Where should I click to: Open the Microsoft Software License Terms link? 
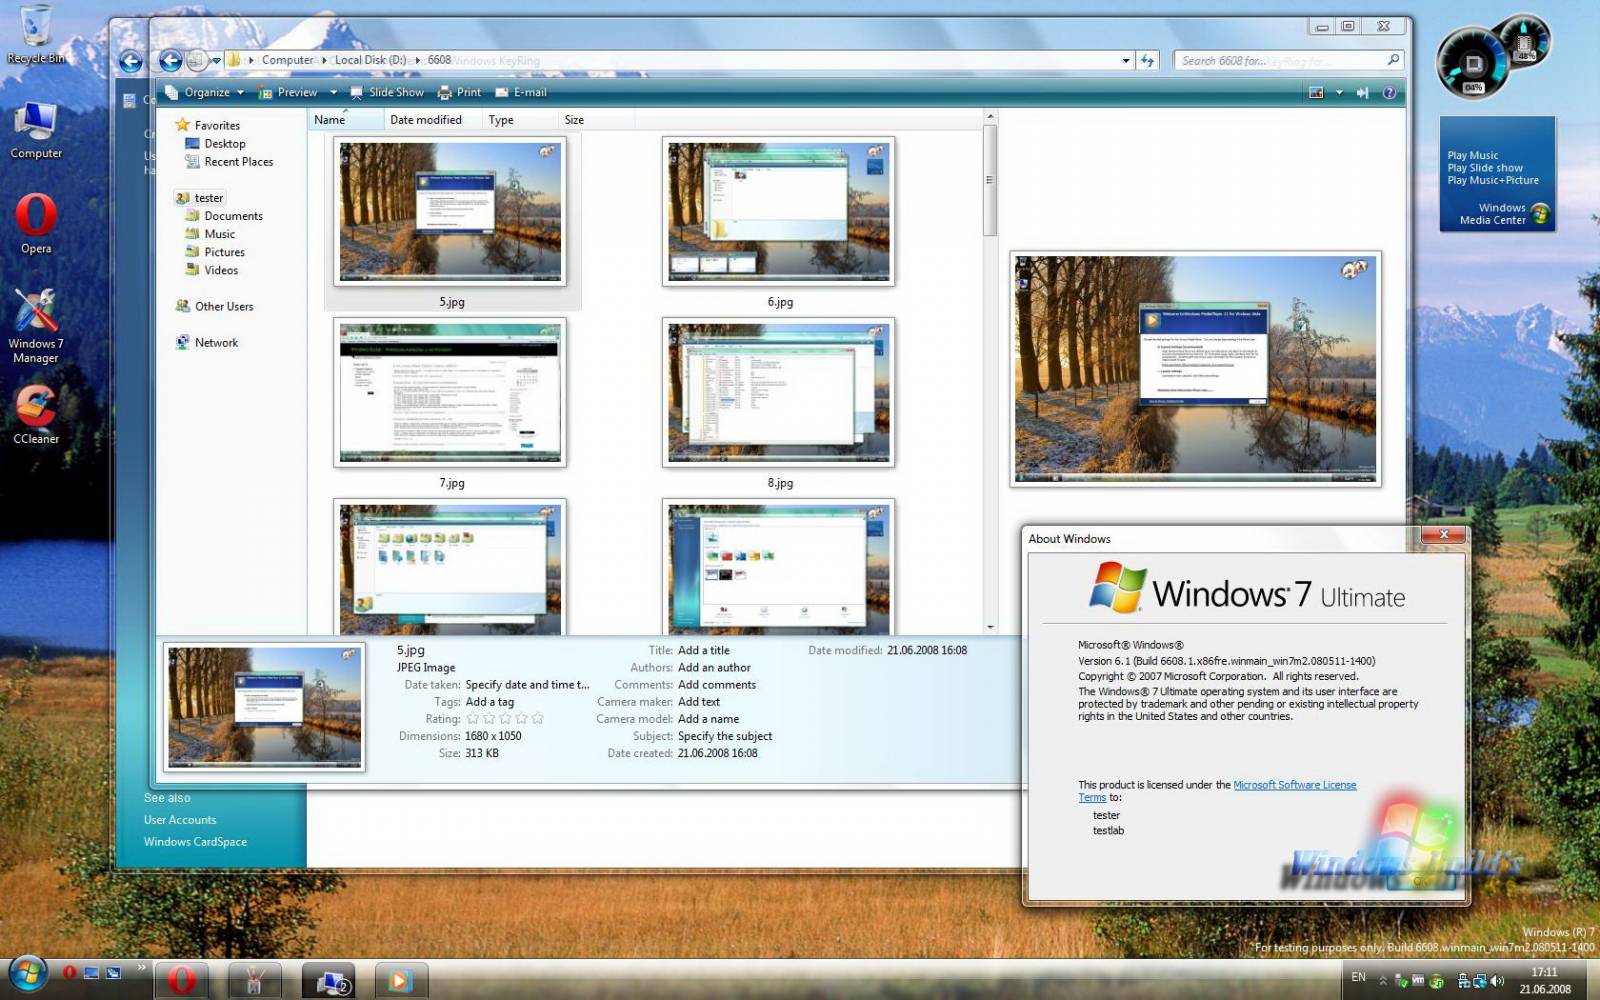pyautogui.click(x=1295, y=785)
